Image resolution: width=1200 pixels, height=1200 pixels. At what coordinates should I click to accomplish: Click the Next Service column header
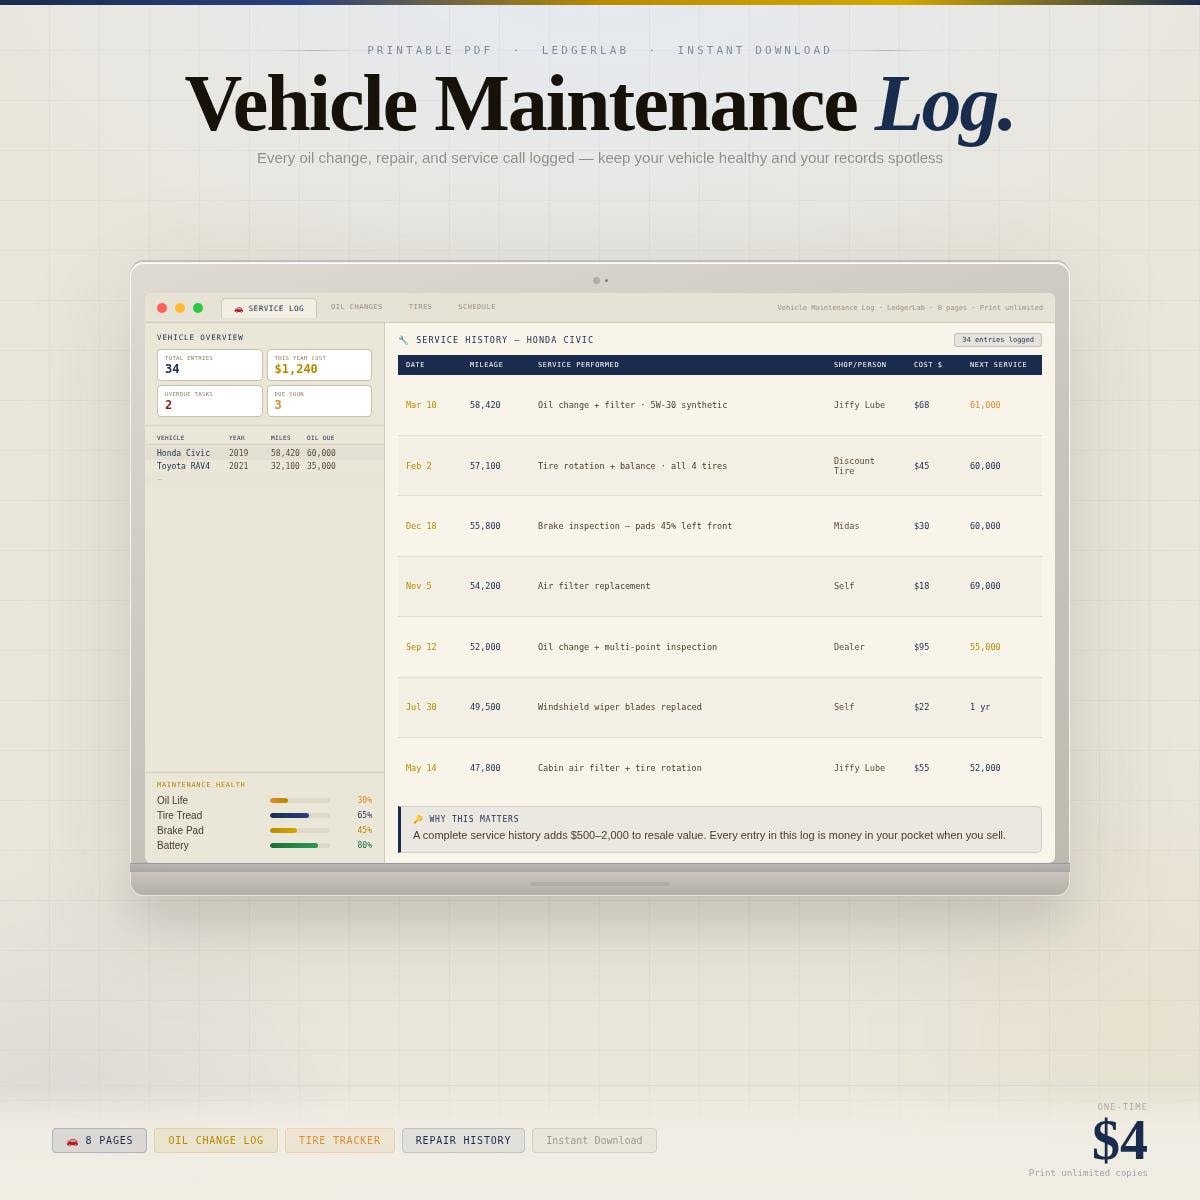(998, 365)
